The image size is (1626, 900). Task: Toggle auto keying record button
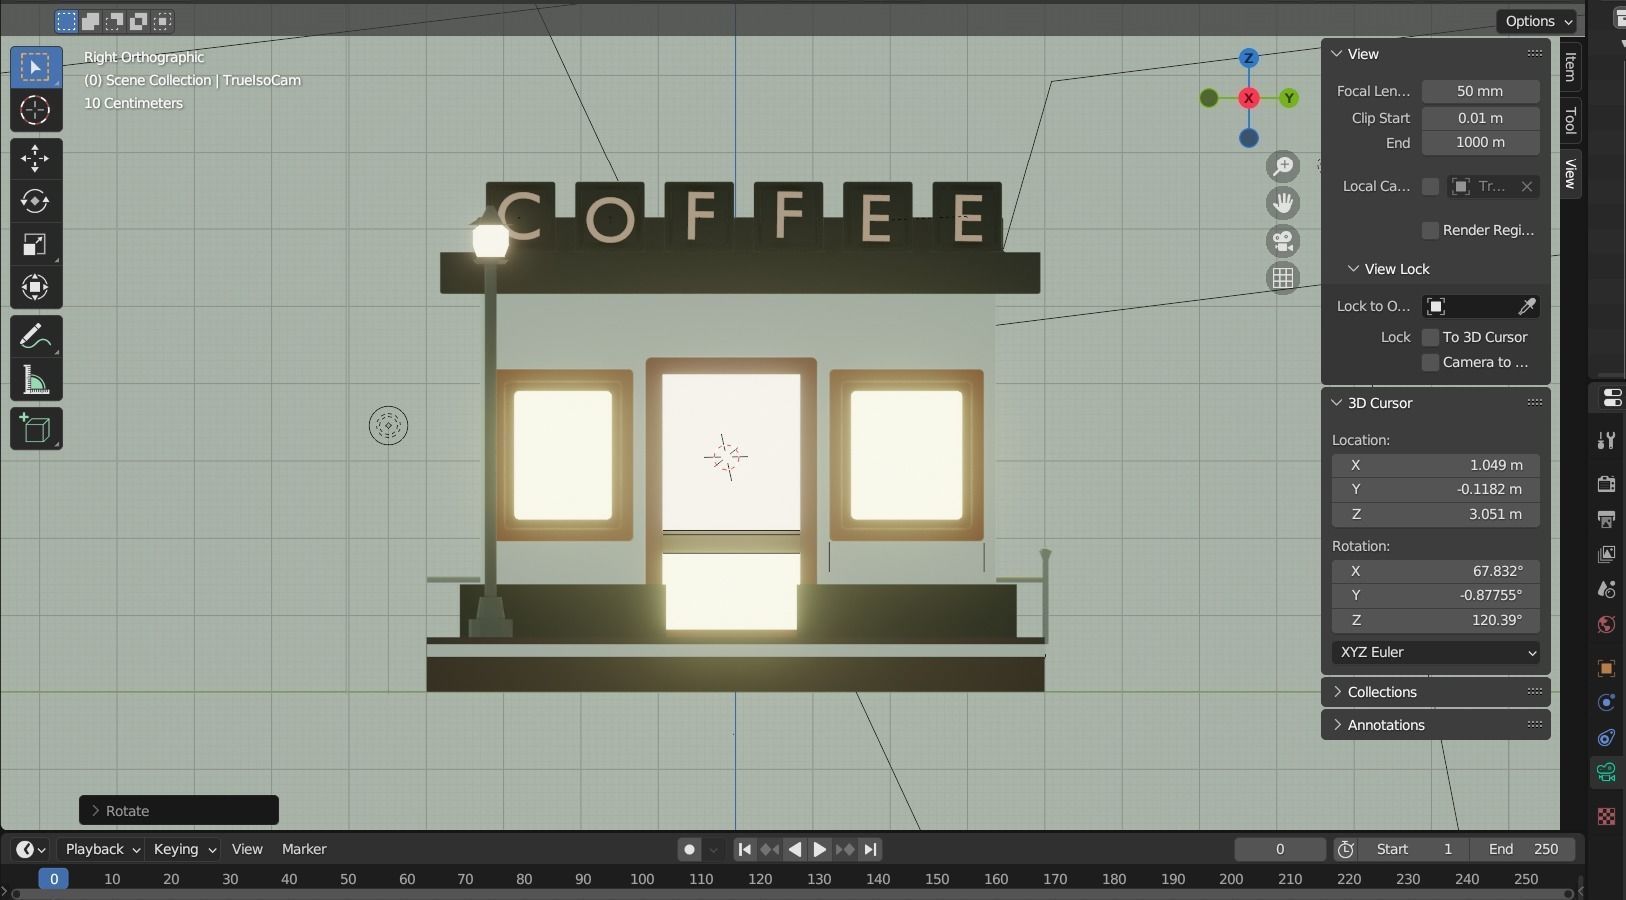click(689, 849)
